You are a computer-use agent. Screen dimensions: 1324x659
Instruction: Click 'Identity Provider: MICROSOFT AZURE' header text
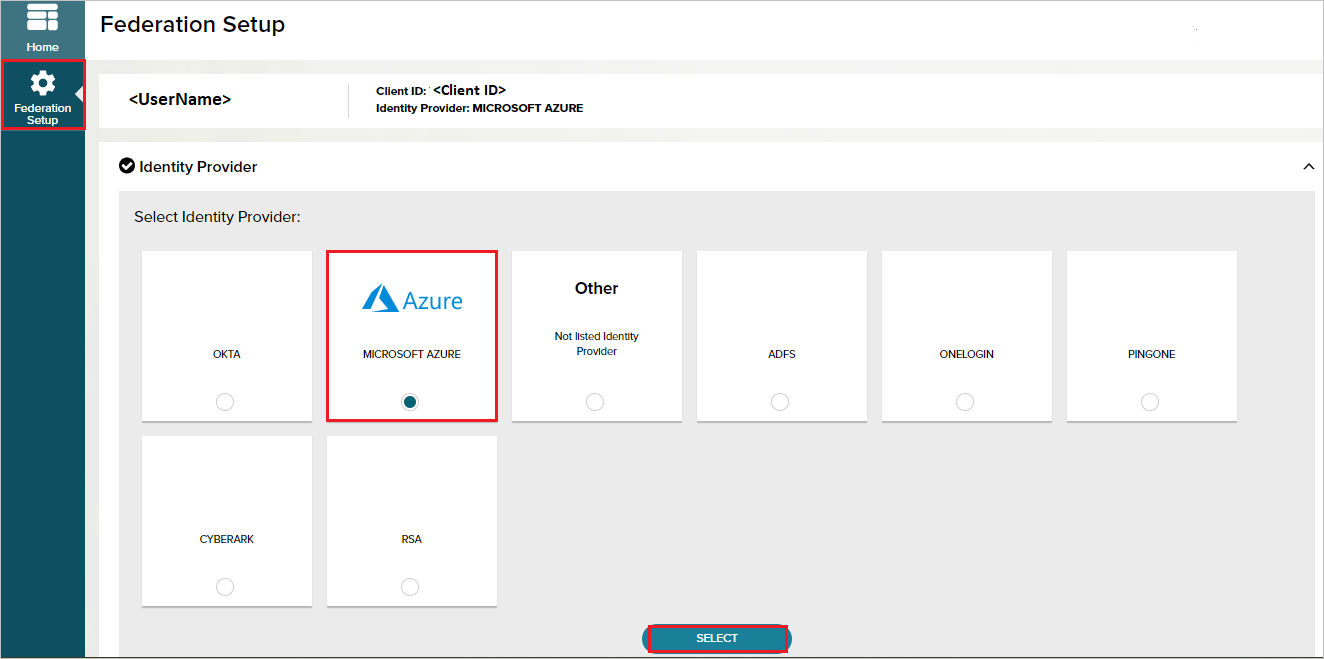(x=480, y=108)
